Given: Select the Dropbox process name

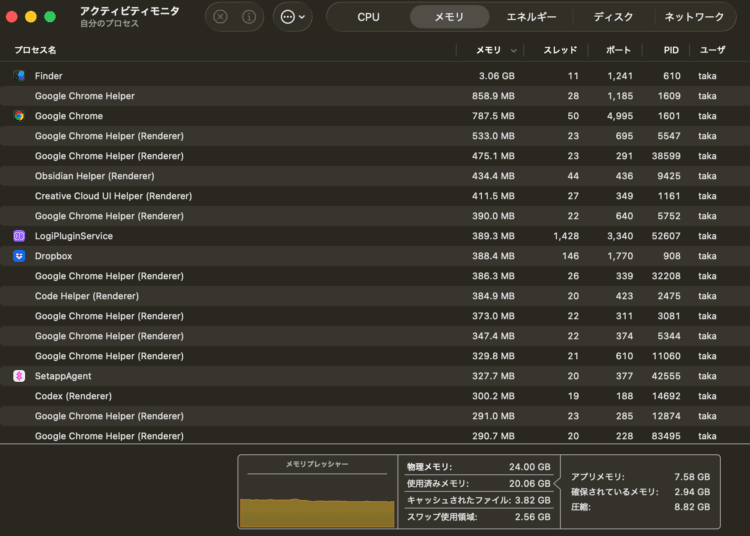Looking at the screenshot, I should point(54,256).
